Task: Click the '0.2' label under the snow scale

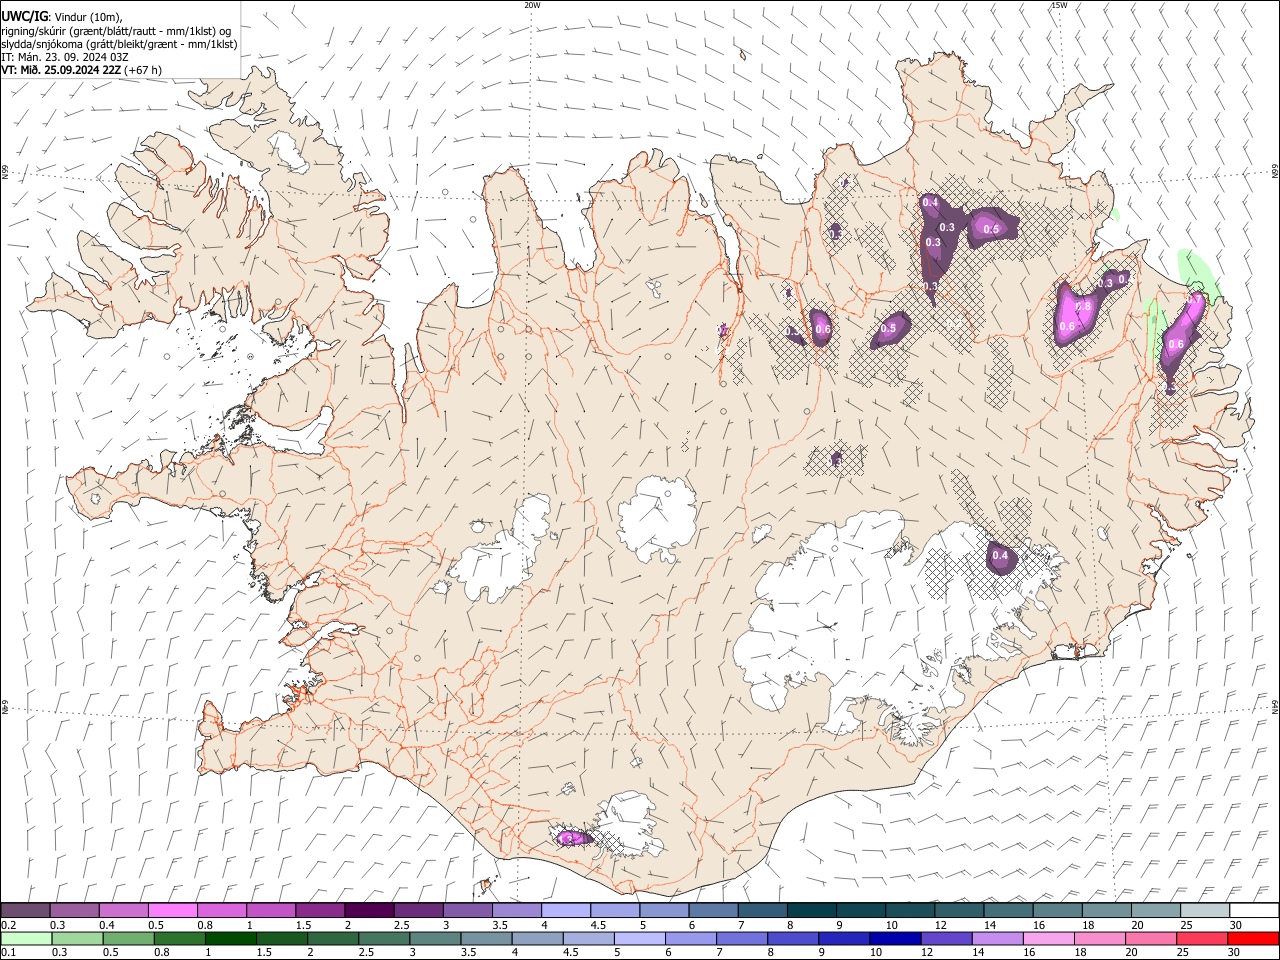Action: (x=8, y=925)
